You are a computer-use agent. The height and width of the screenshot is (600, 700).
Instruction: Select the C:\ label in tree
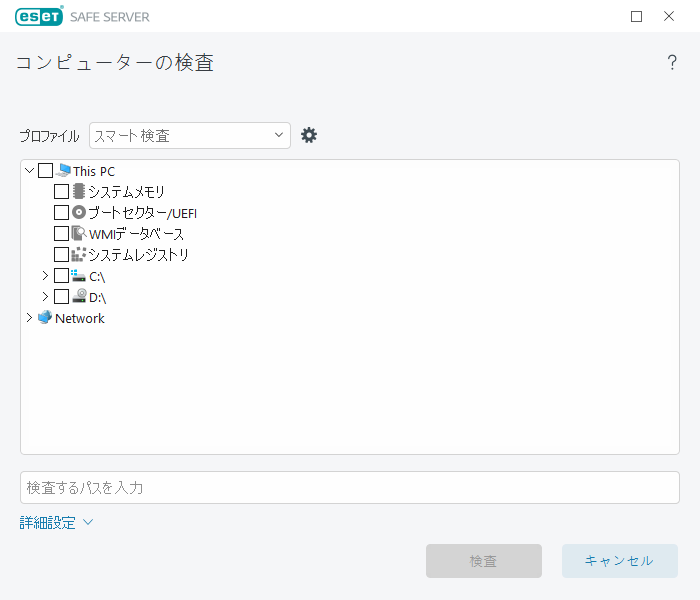click(x=97, y=277)
